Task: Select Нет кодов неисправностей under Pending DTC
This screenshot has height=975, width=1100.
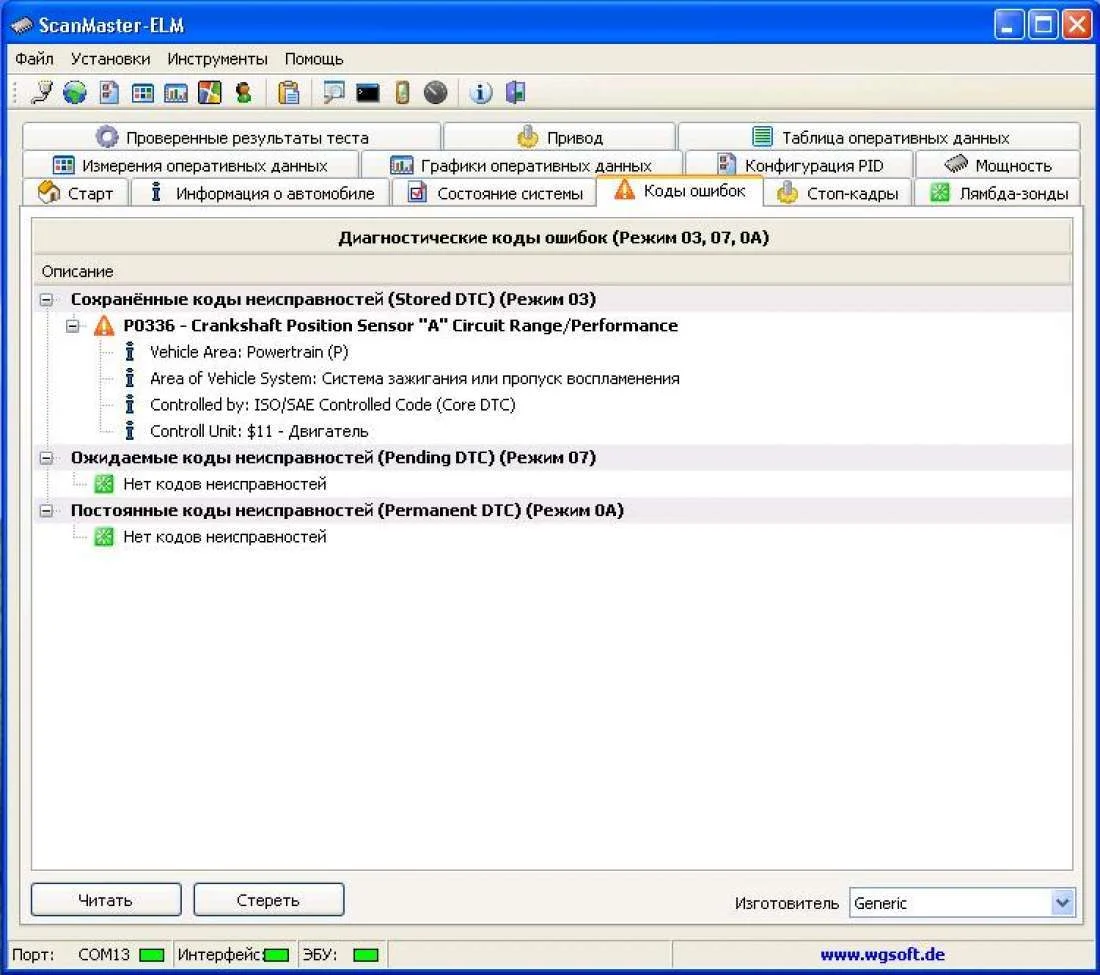Action: click(x=224, y=484)
